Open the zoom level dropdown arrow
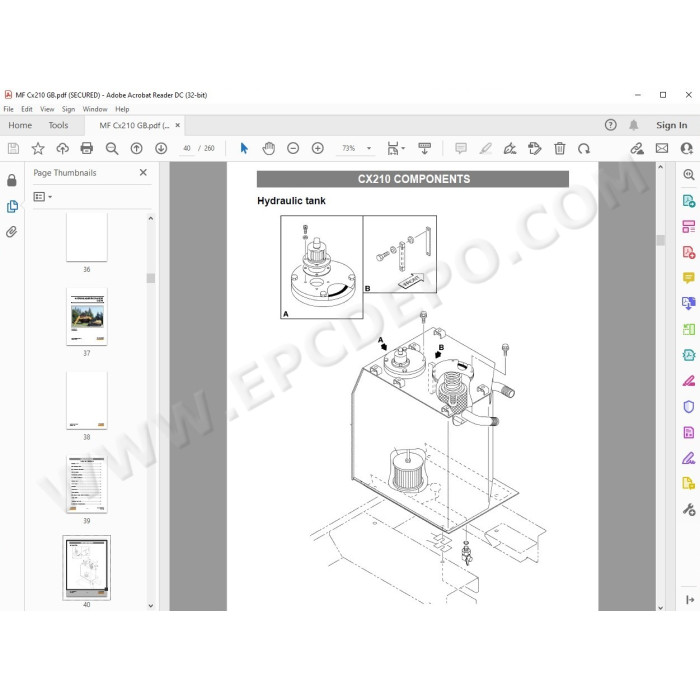700x700 pixels. coord(369,148)
